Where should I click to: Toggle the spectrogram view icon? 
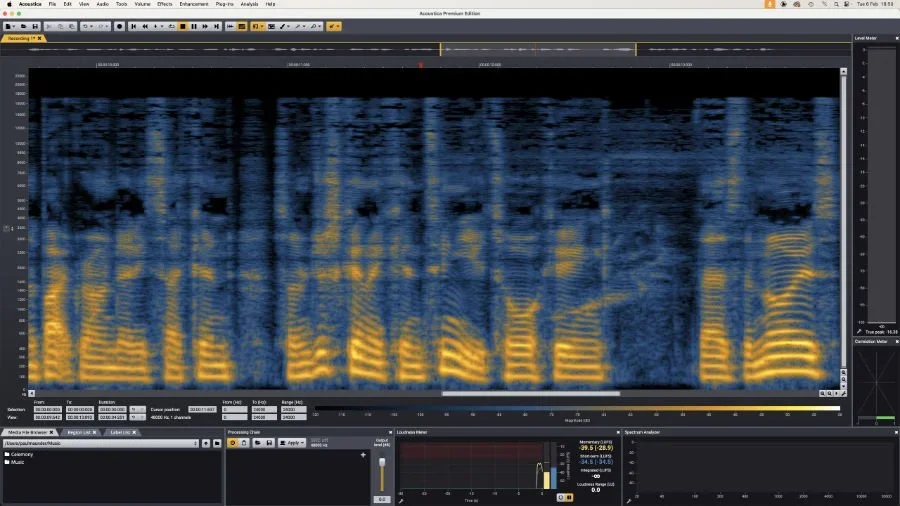tap(242, 26)
